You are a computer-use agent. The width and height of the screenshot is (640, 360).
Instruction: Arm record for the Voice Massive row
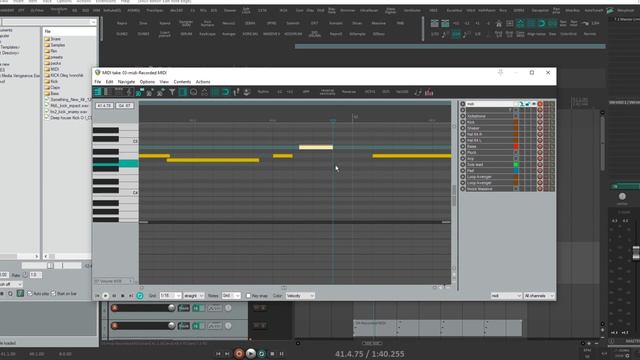point(540,189)
